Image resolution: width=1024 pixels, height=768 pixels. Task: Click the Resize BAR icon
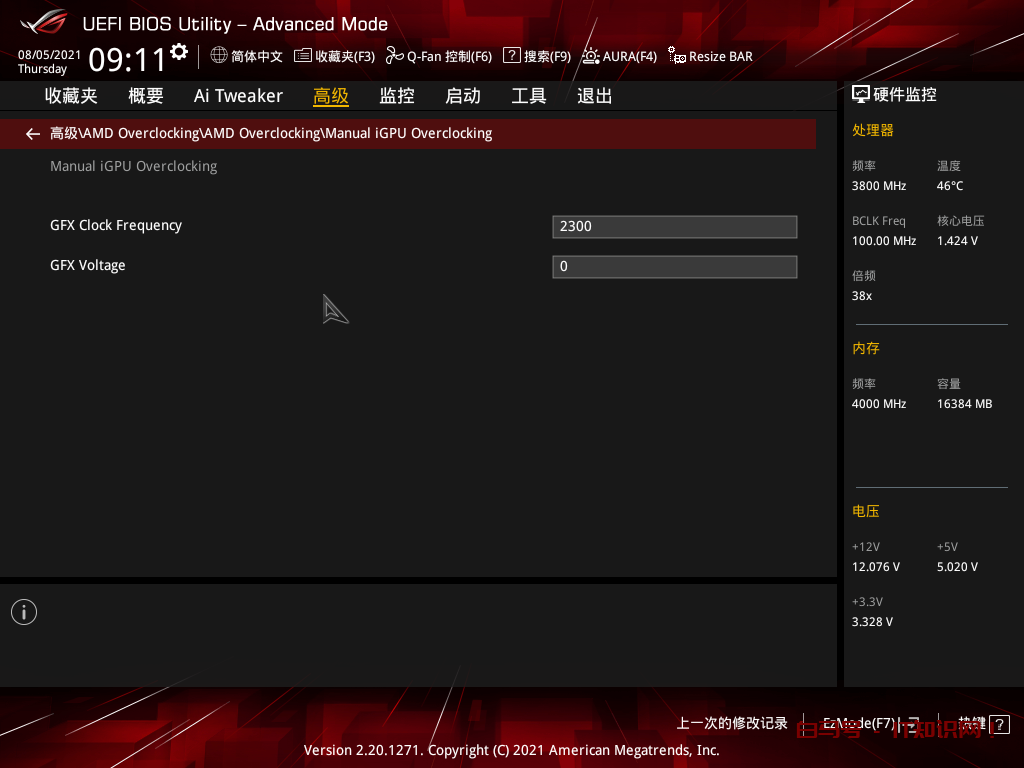[x=677, y=56]
